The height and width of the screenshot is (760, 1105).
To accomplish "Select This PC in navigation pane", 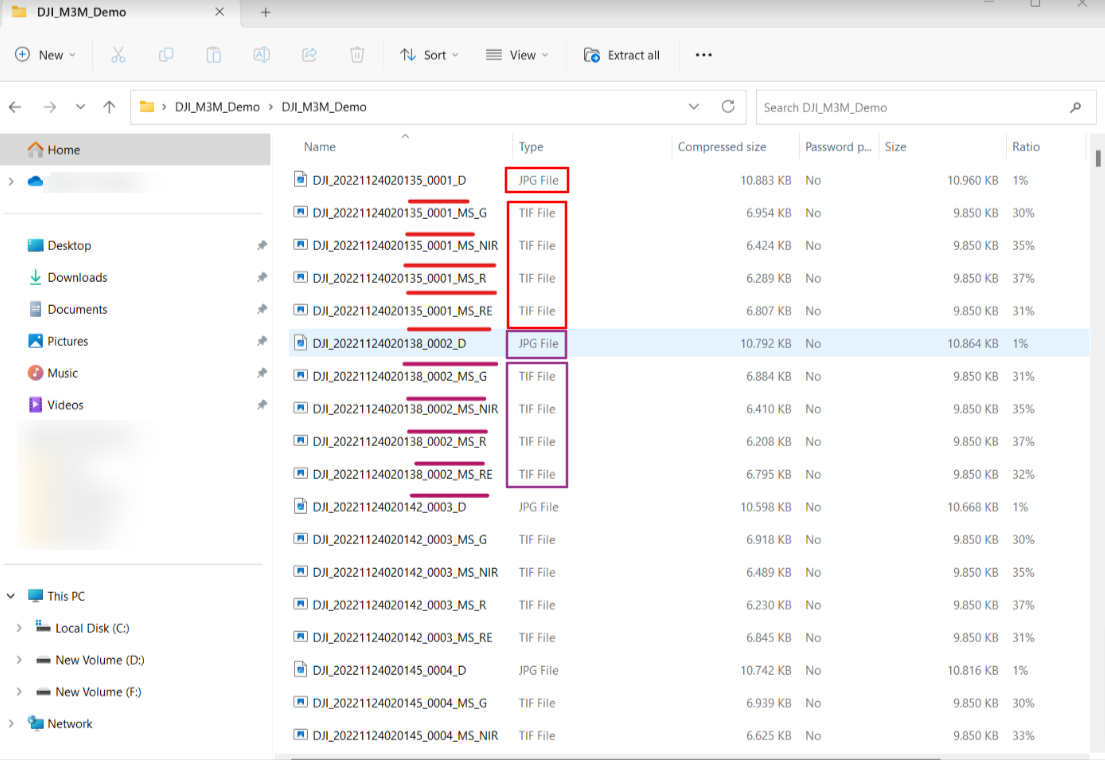I will [66, 596].
